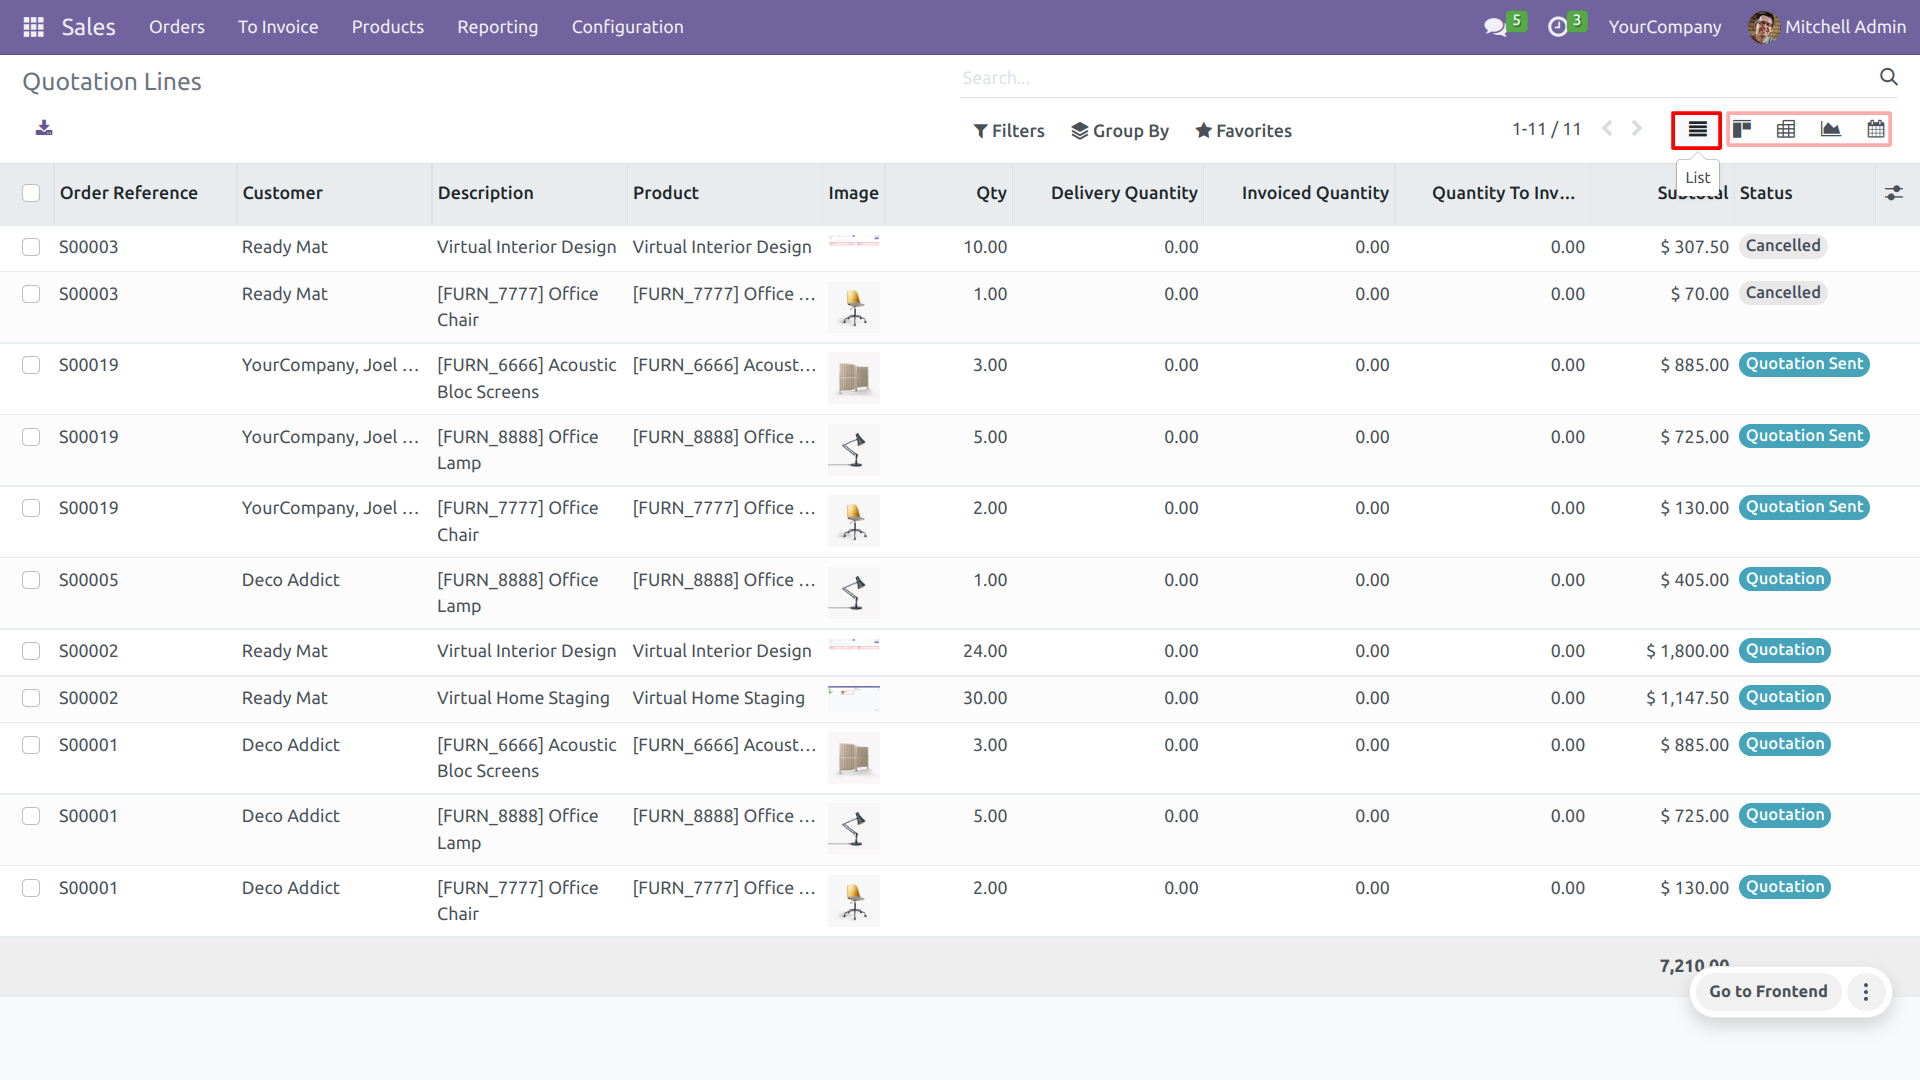
Task: Open the Reporting menu
Action: coord(497,27)
